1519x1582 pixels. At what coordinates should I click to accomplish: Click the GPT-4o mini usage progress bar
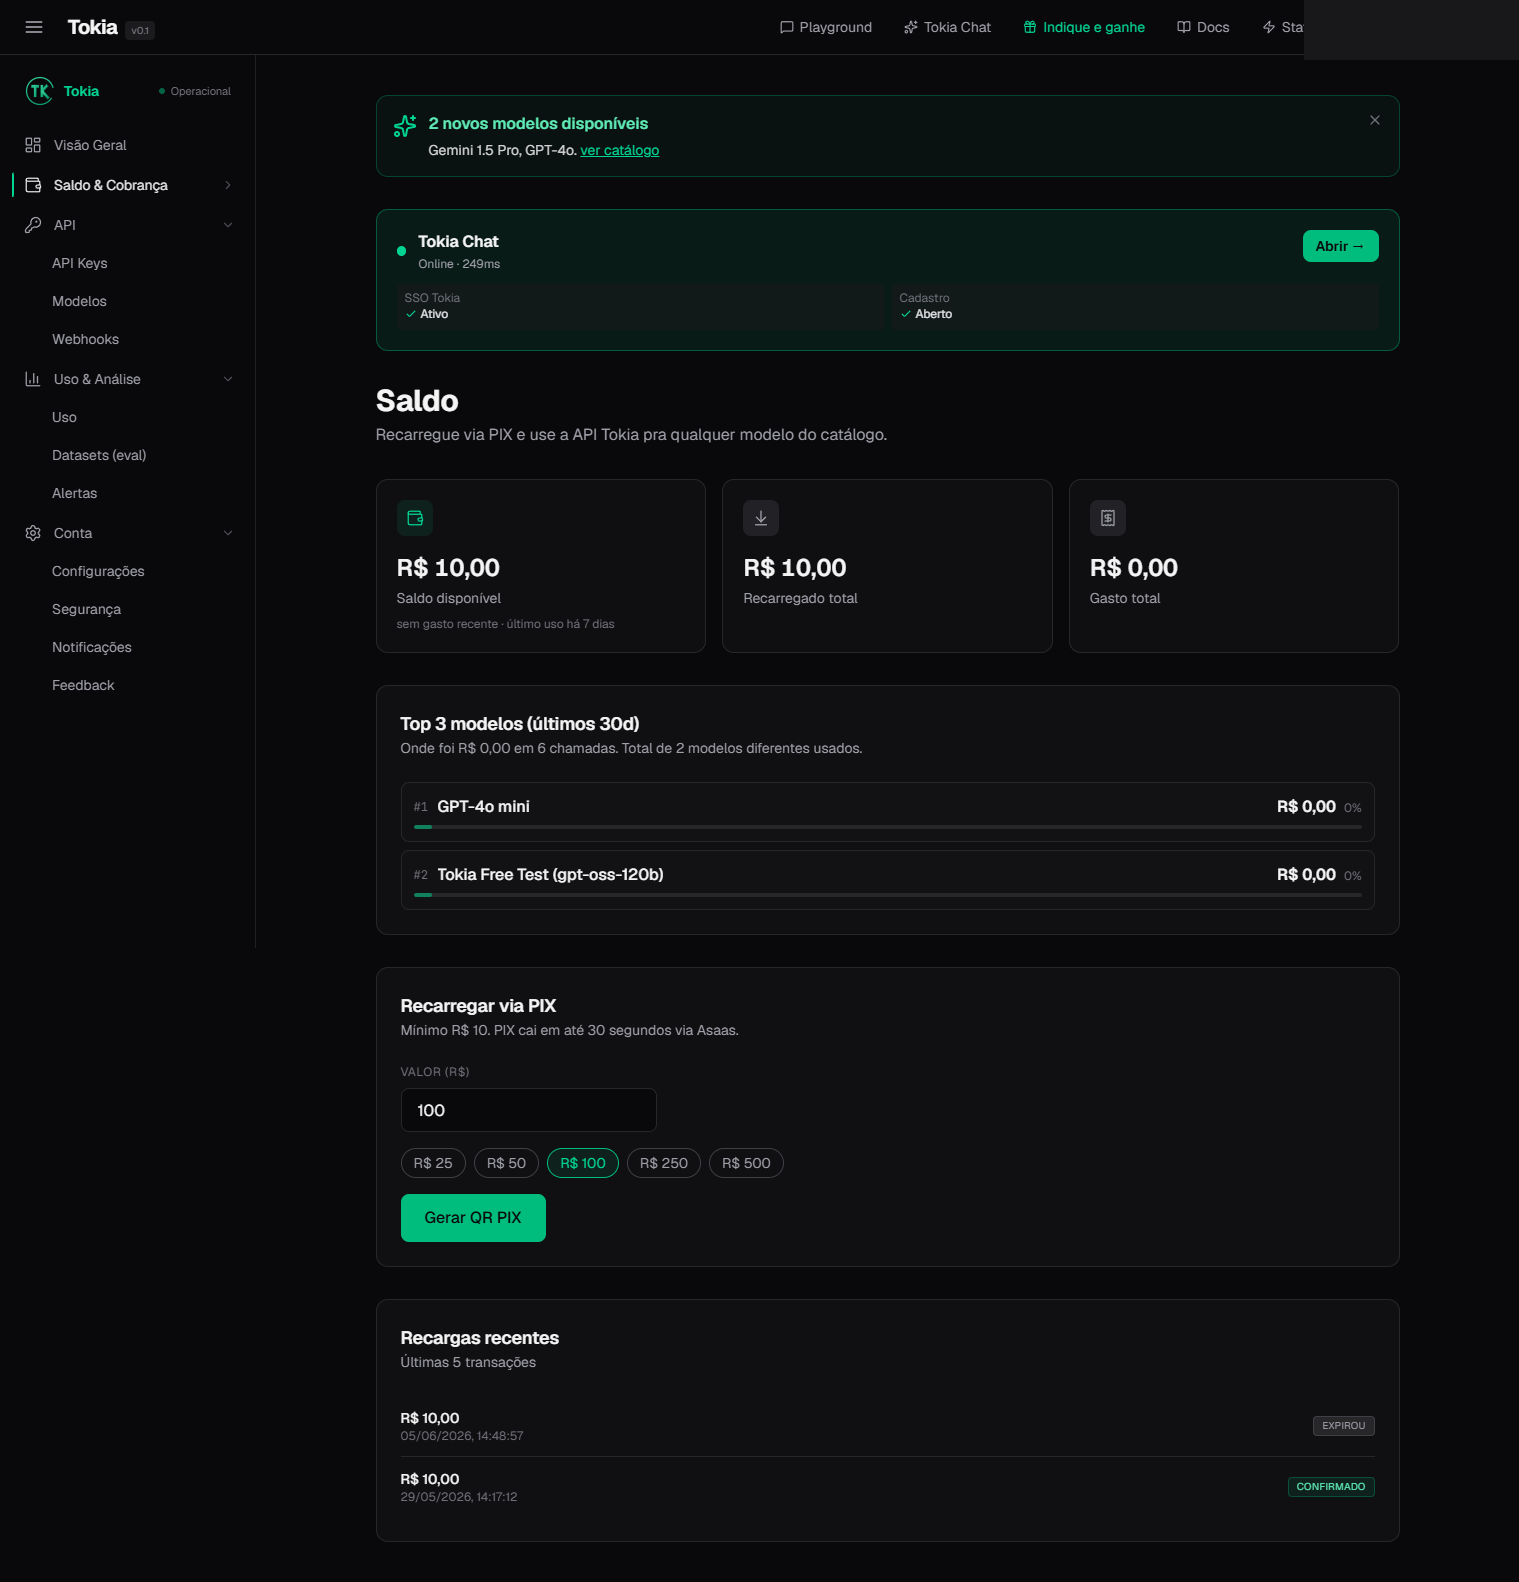click(888, 827)
